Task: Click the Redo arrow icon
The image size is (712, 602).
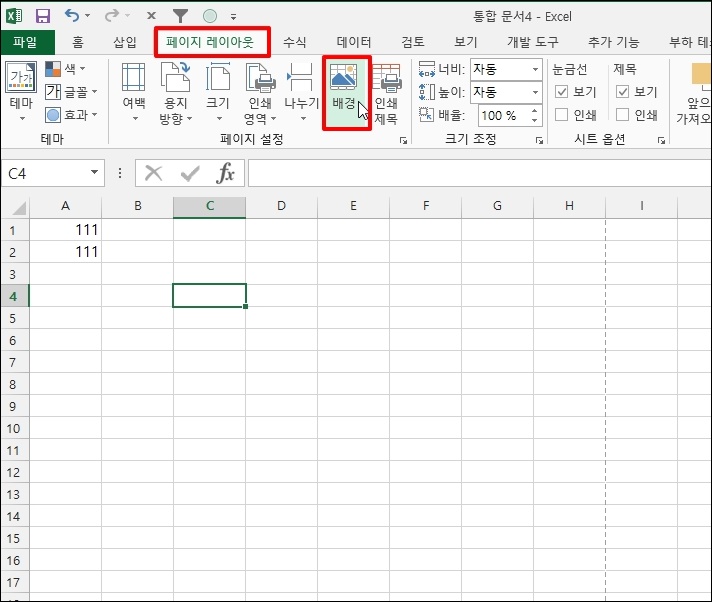Action: (x=111, y=16)
